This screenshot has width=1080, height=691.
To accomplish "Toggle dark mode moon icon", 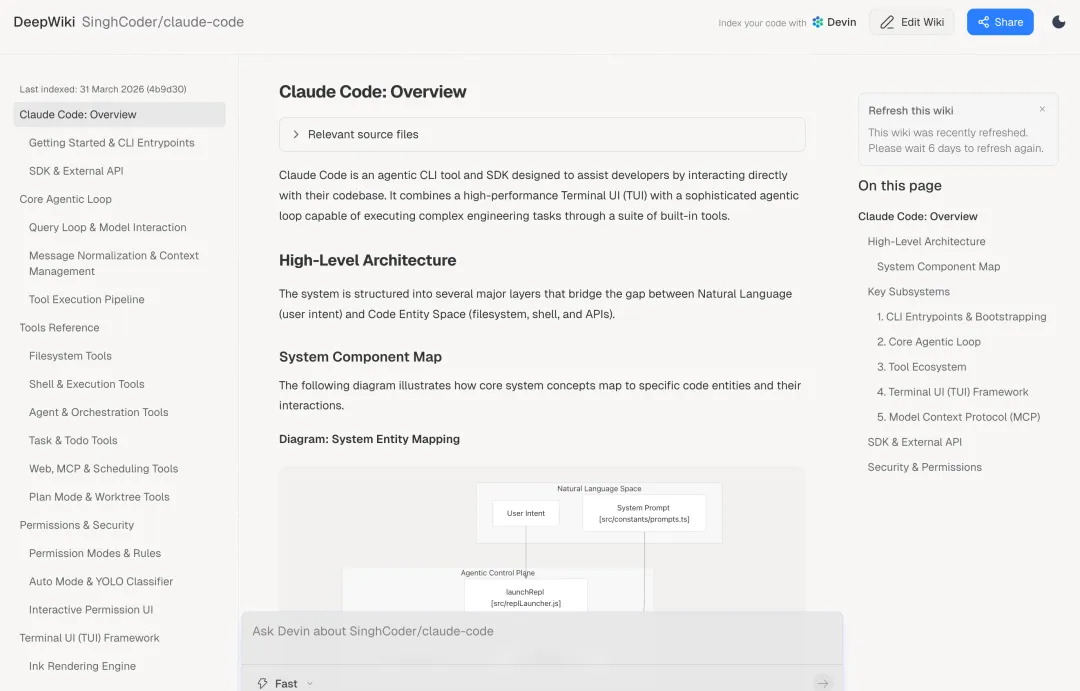I will click(1058, 22).
